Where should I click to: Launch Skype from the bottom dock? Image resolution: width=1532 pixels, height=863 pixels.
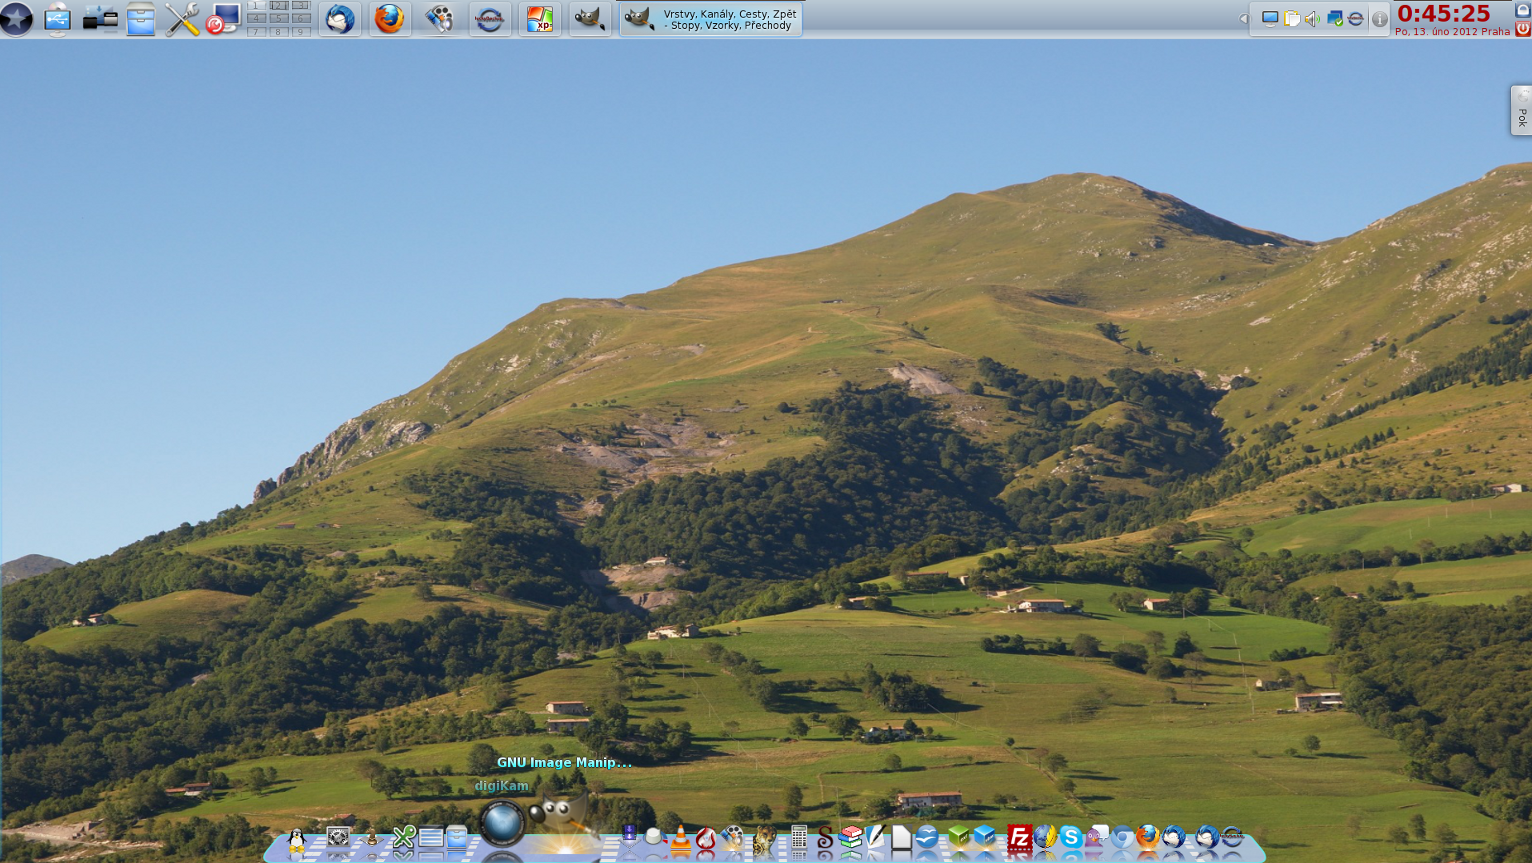(x=1071, y=837)
